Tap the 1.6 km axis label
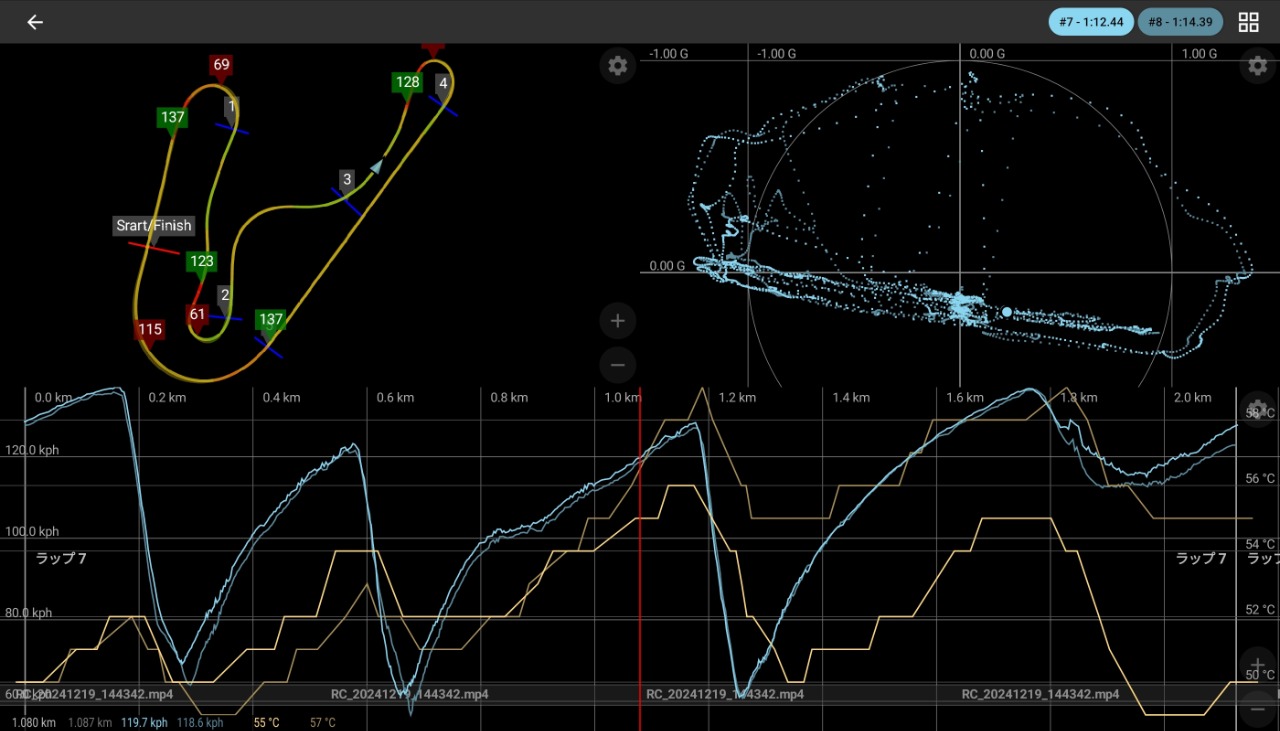The height and width of the screenshot is (731, 1280). coord(965,398)
